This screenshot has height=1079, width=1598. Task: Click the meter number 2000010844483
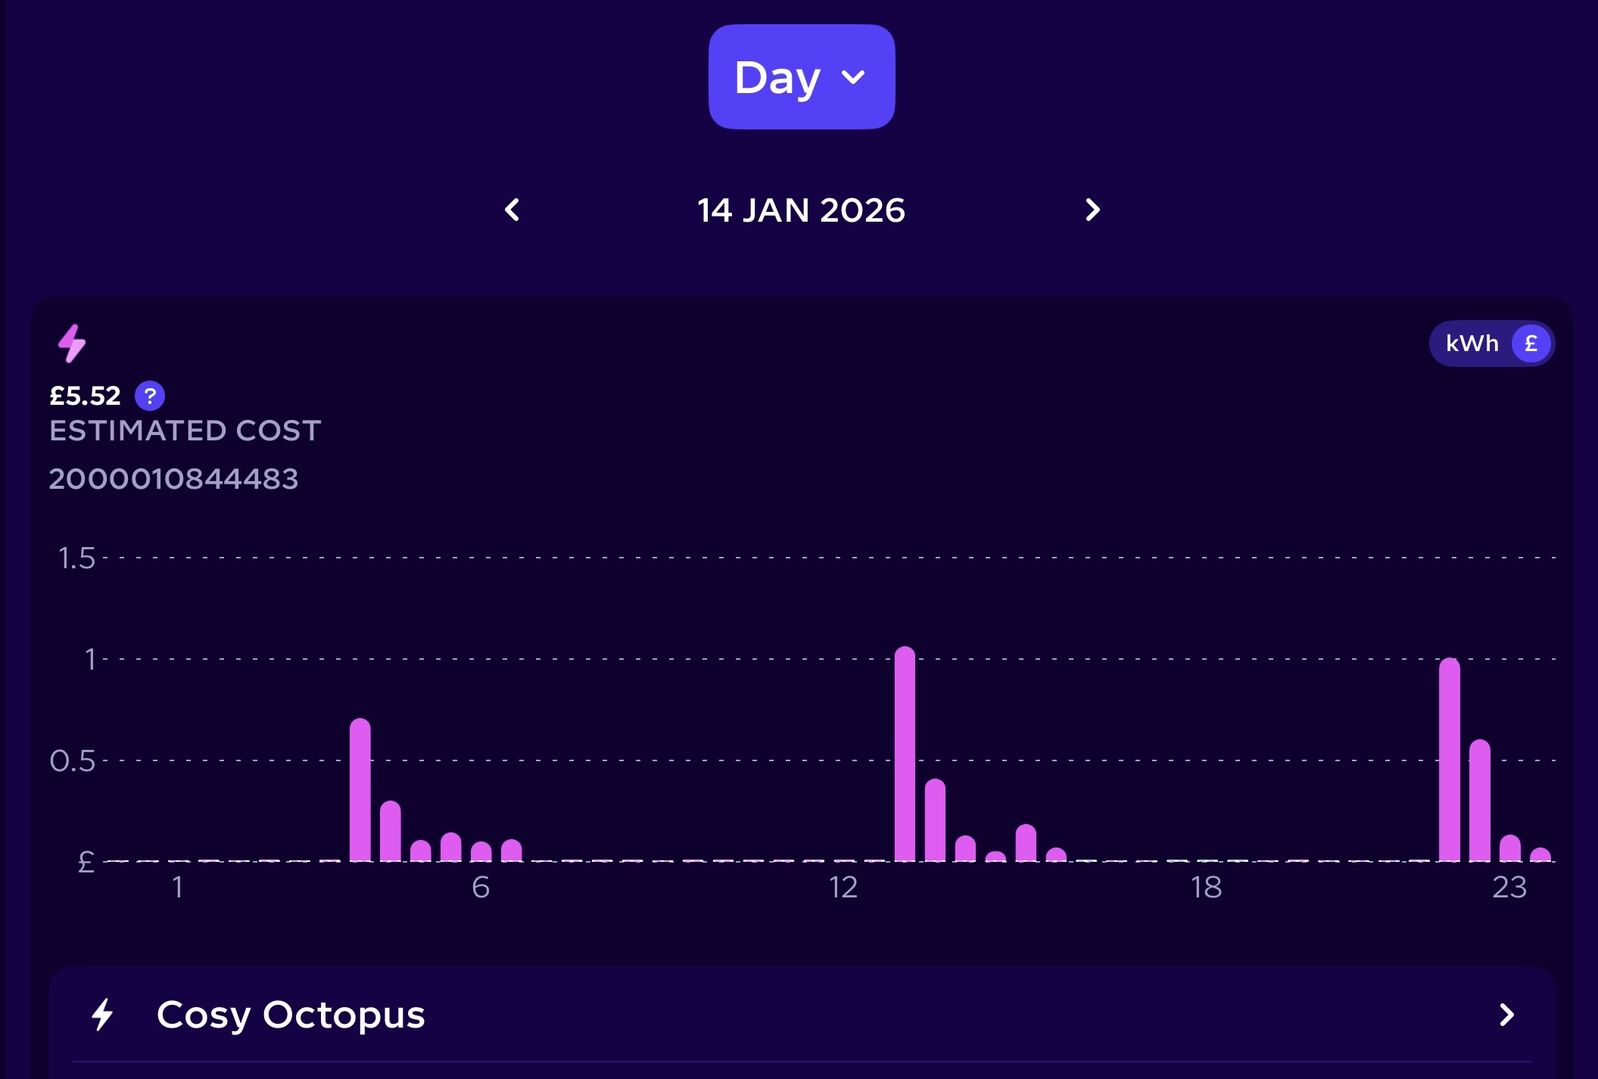174,479
